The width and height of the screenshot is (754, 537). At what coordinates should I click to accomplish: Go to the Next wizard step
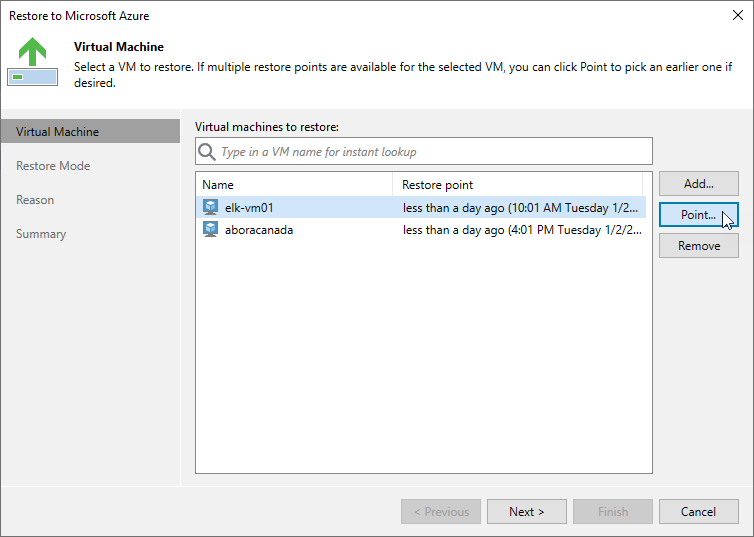coord(526,512)
